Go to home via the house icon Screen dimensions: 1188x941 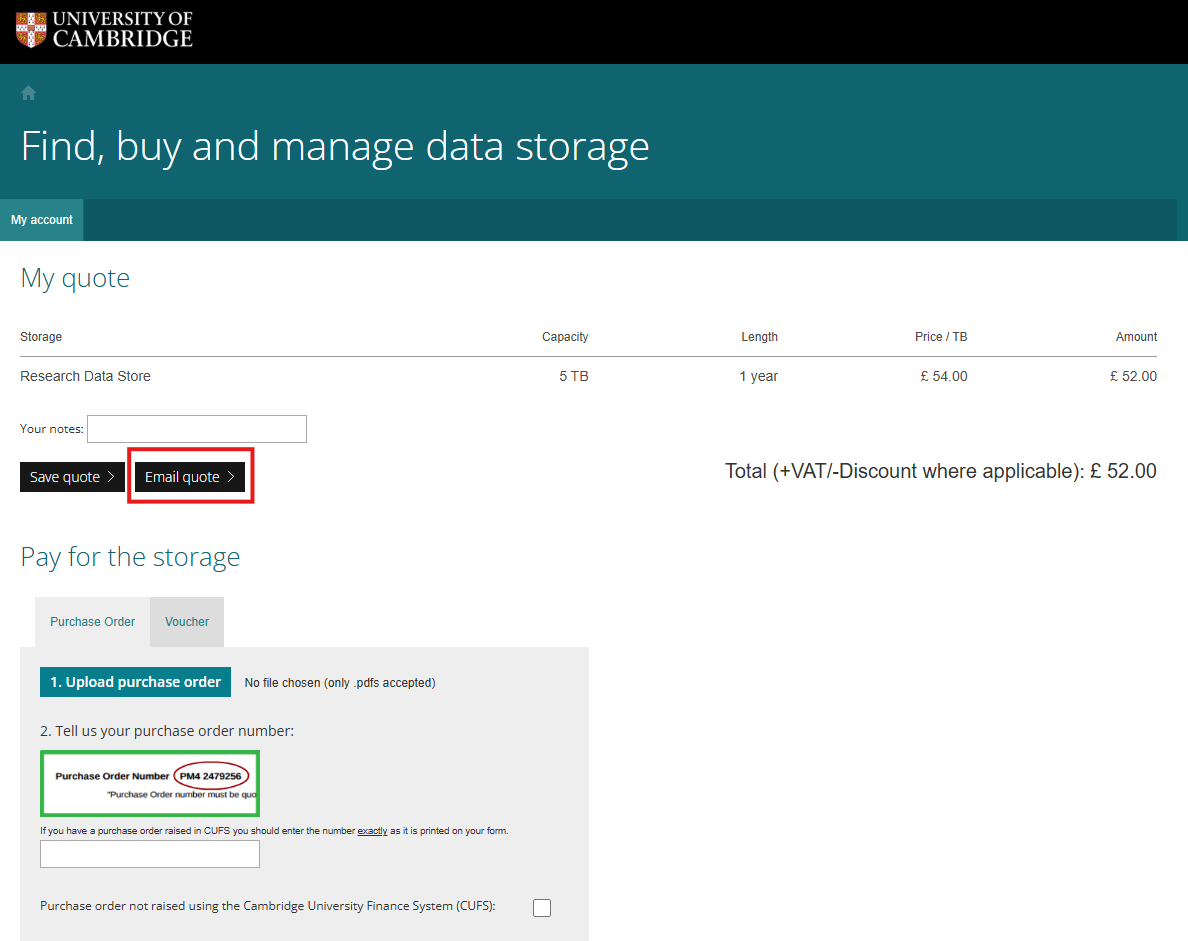(28, 93)
